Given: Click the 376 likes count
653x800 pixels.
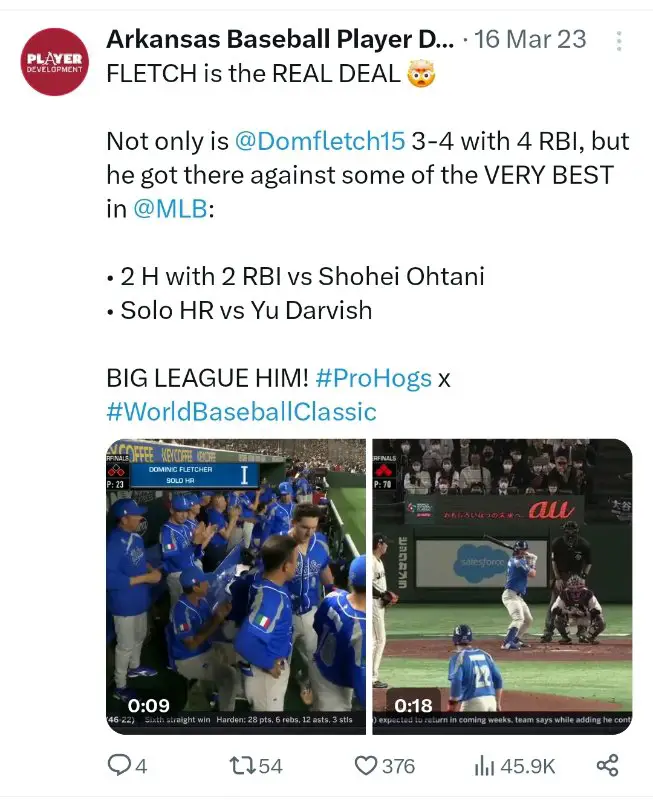Looking at the screenshot, I should (x=398, y=766).
